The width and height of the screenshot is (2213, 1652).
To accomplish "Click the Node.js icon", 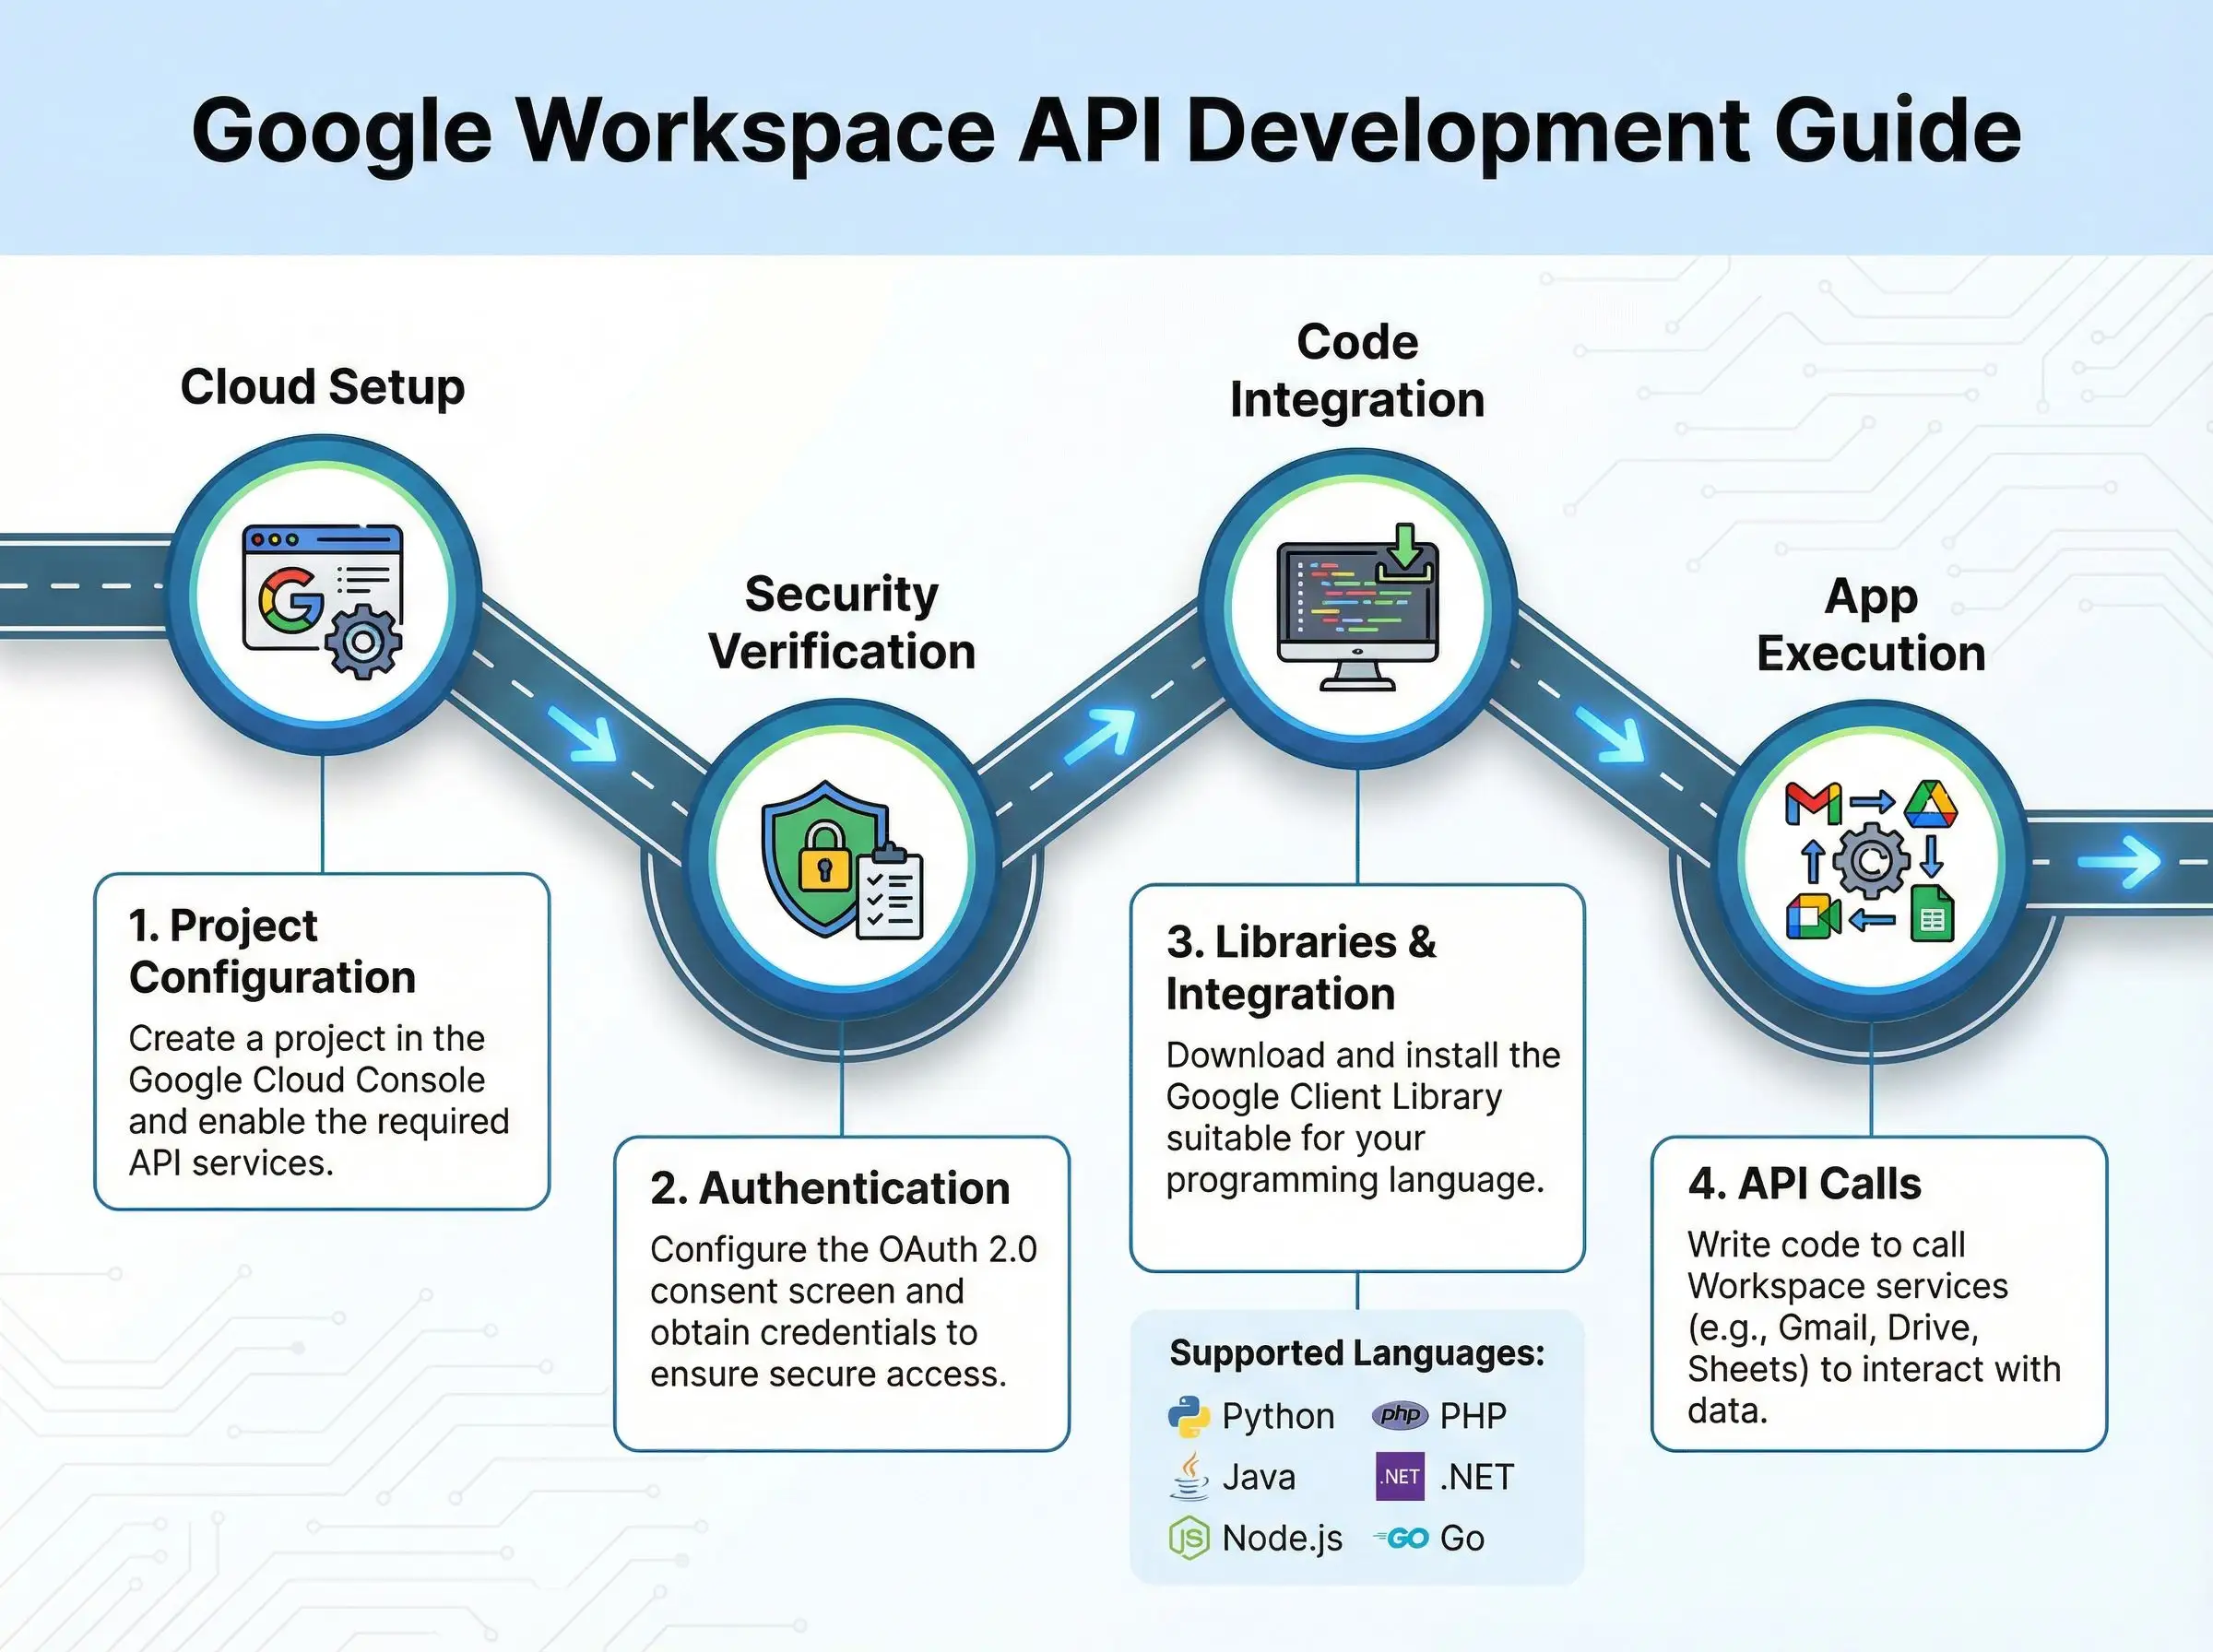I will (x=1190, y=1538).
